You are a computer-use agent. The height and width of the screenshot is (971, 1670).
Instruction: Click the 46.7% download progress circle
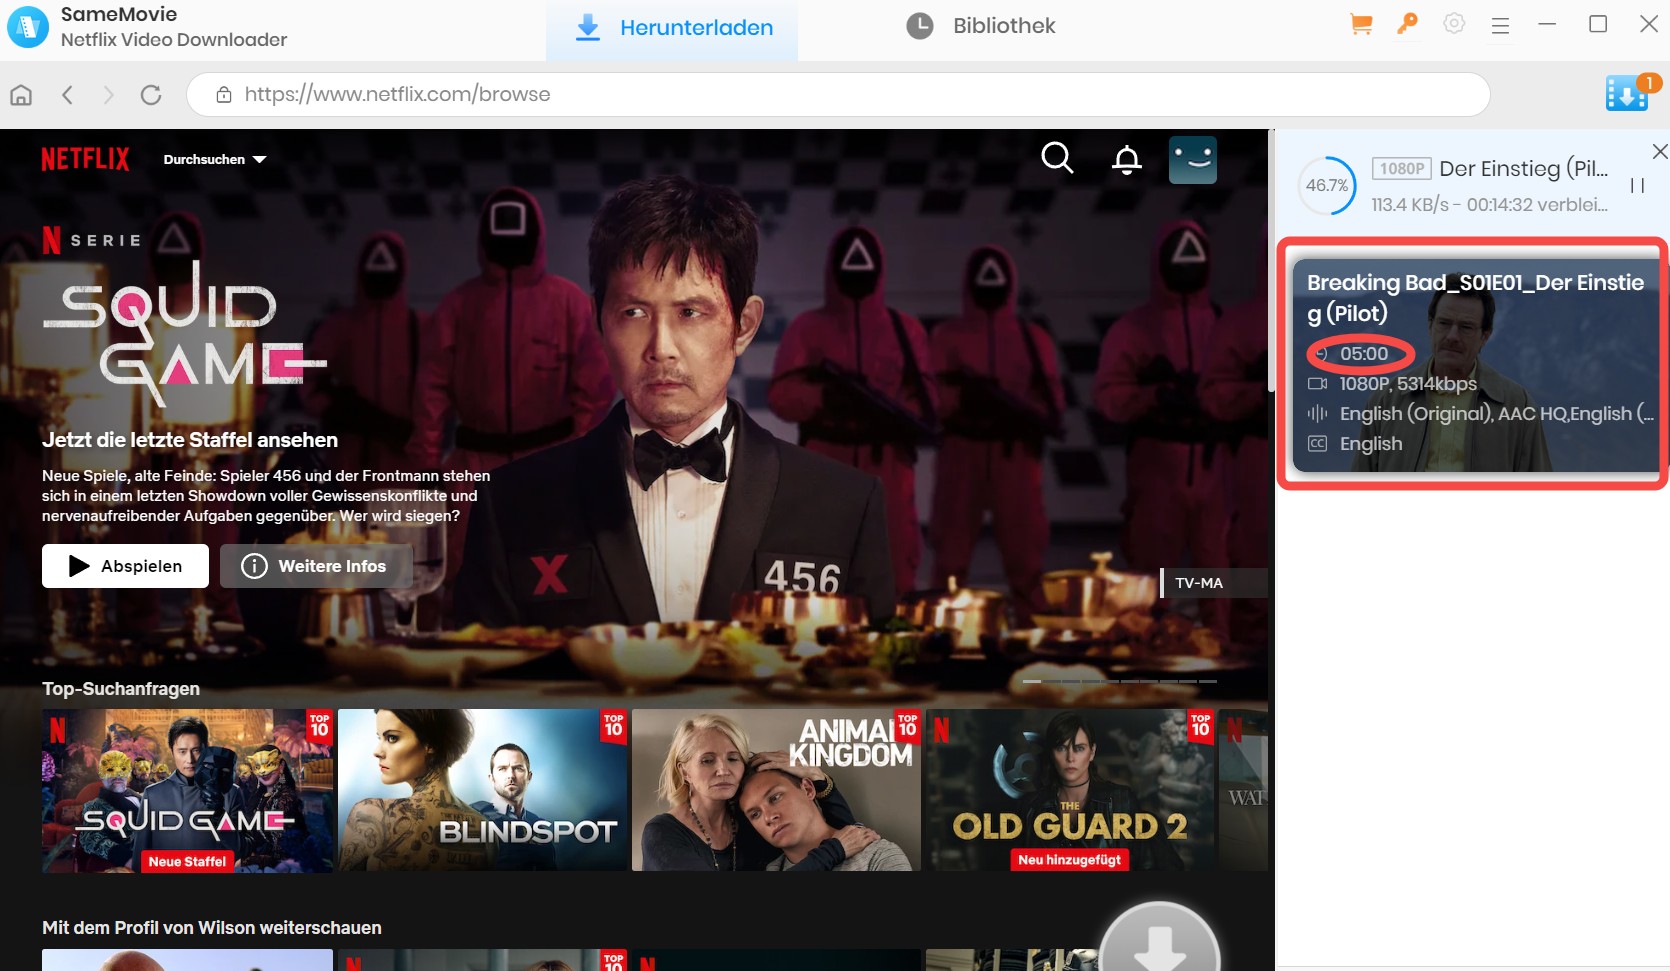[1327, 185]
